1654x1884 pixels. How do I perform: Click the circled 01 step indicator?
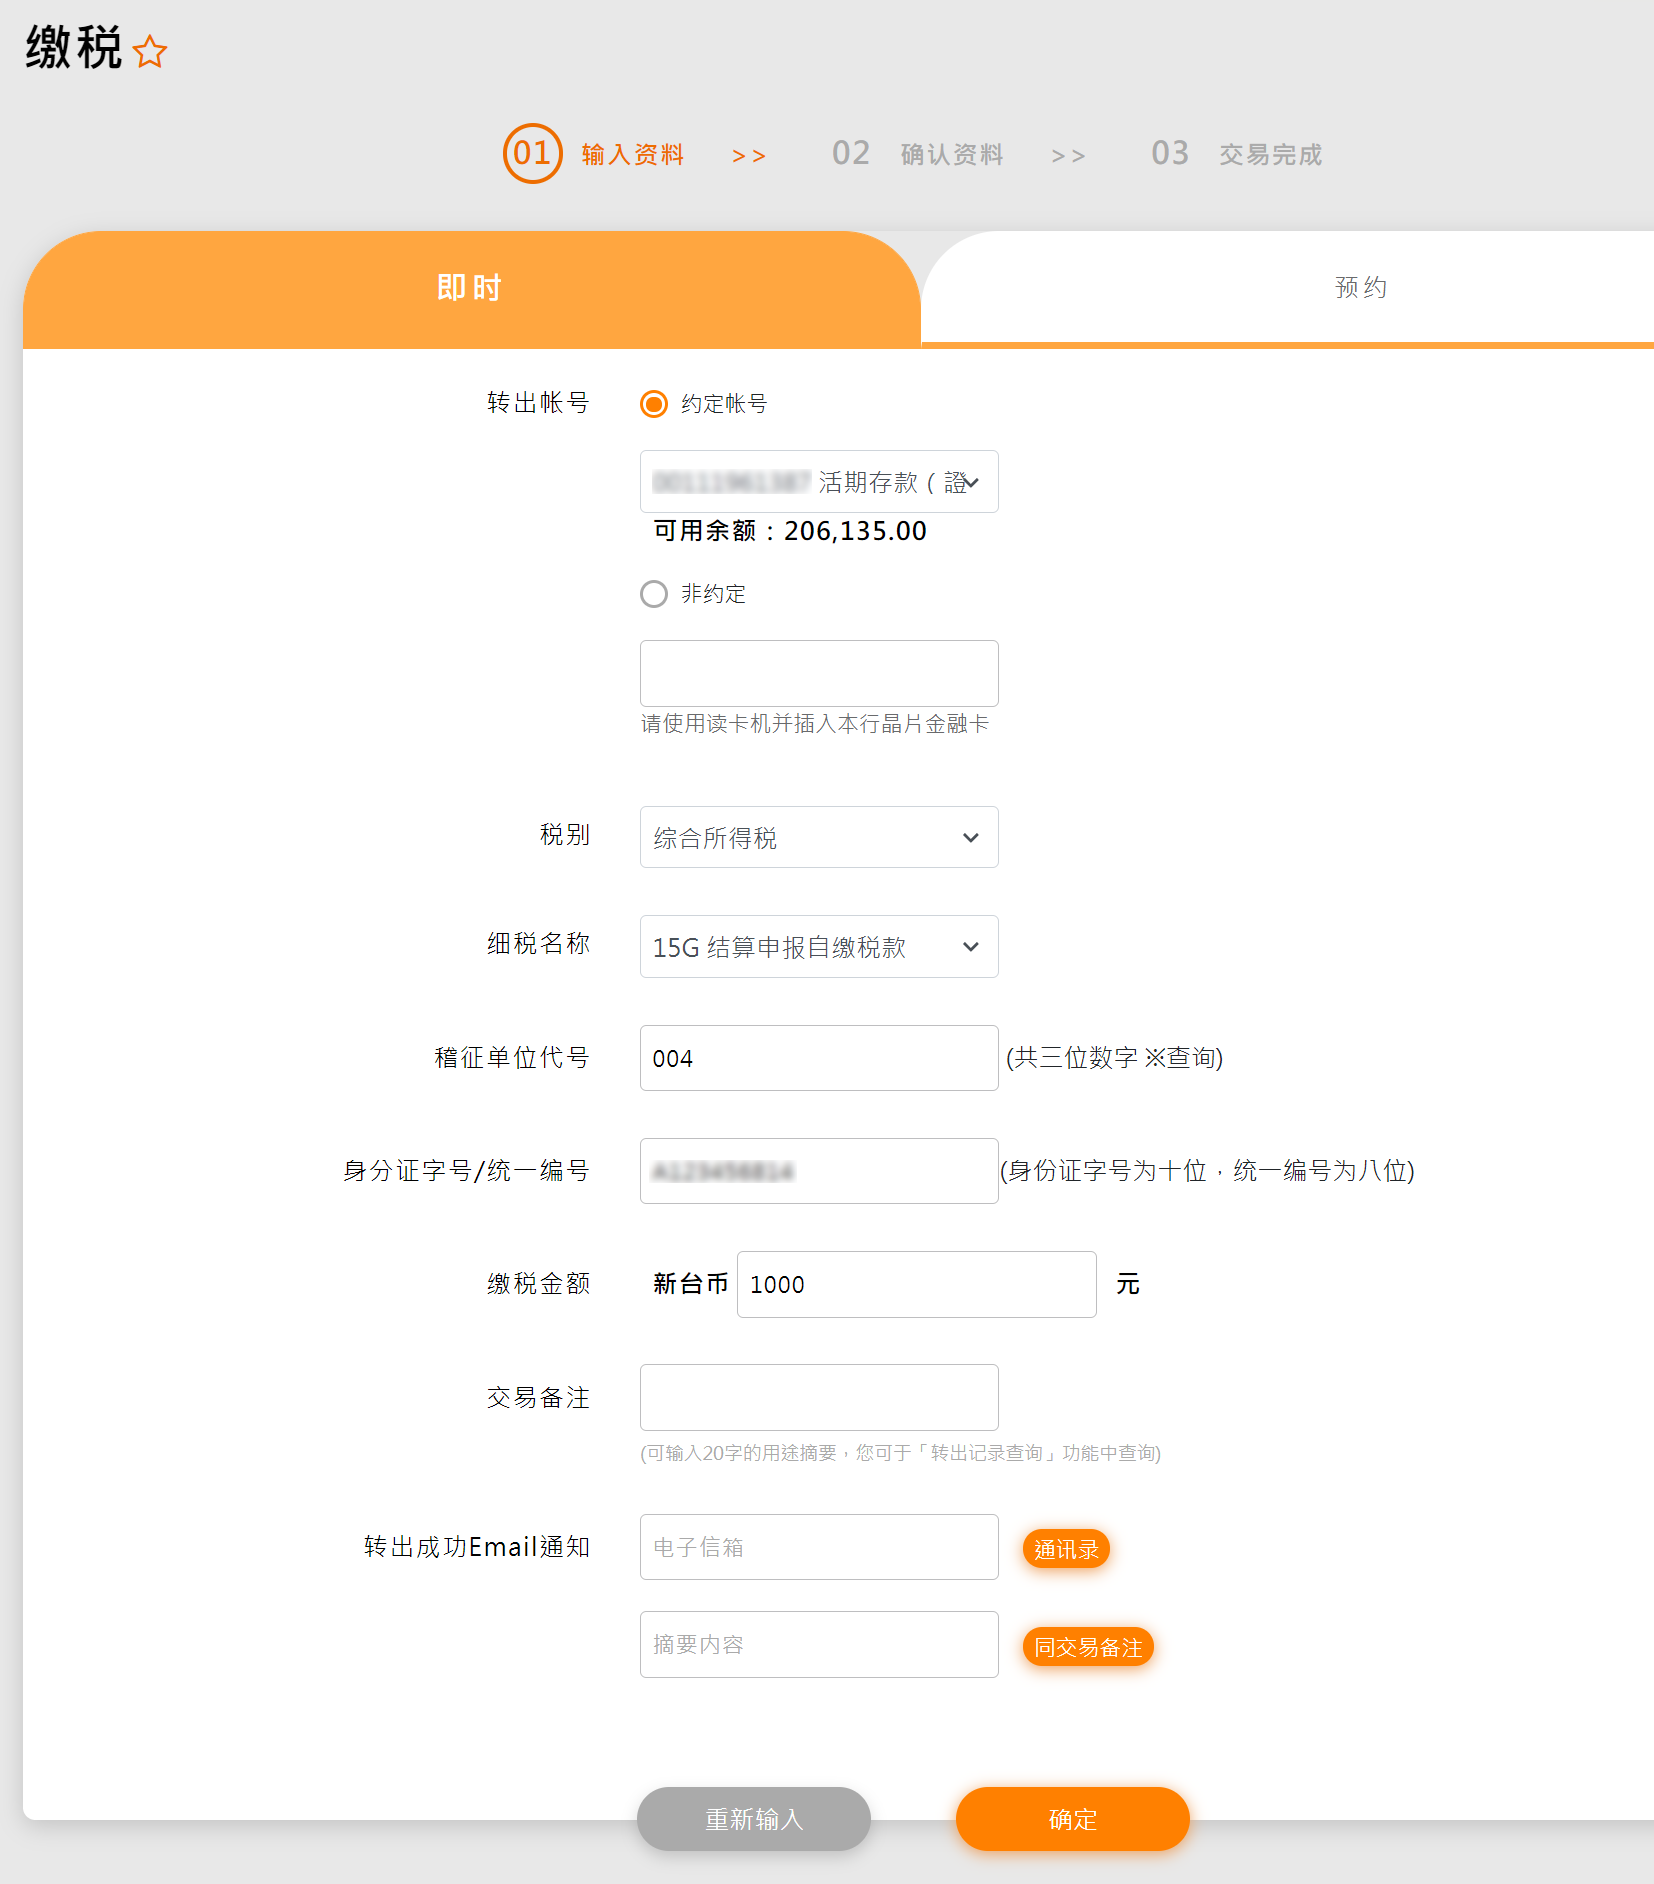pyautogui.click(x=532, y=153)
